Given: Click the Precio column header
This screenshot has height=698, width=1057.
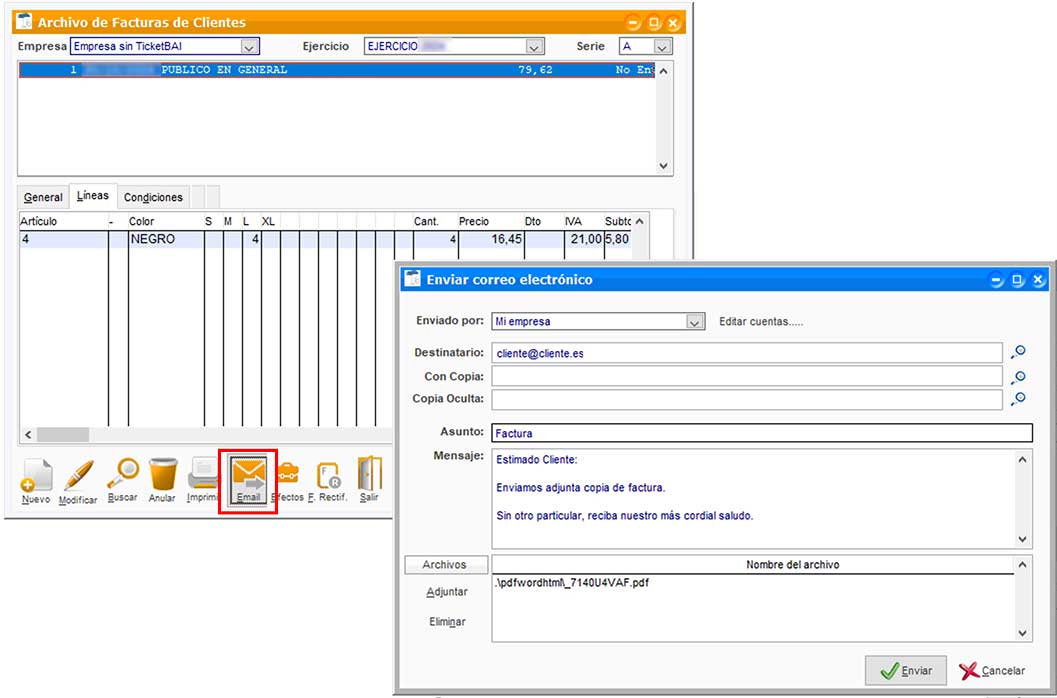Looking at the screenshot, I should (x=490, y=221).
